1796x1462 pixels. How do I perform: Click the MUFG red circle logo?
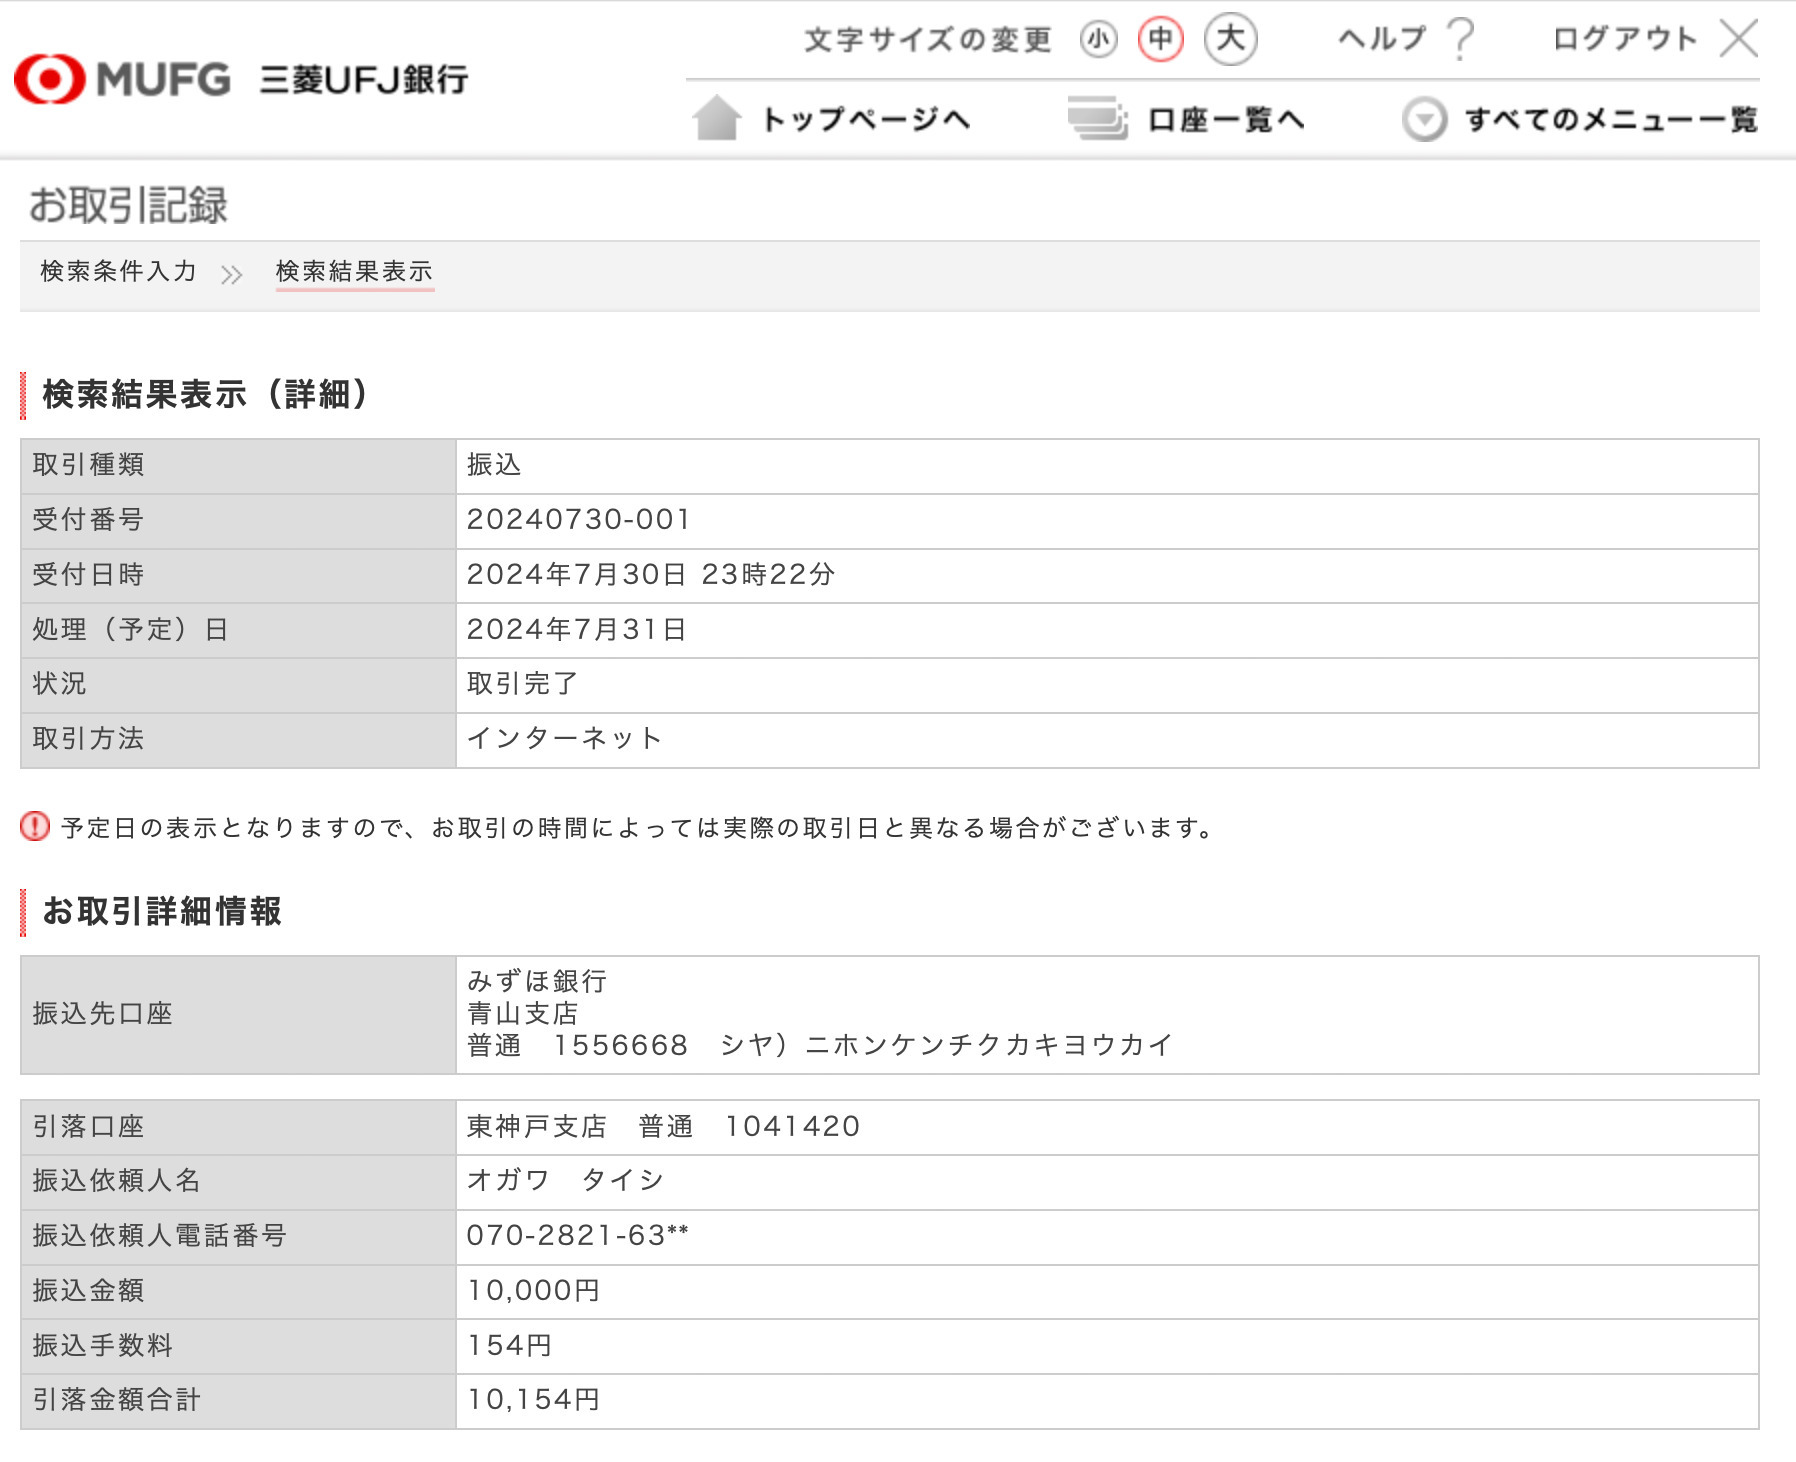click(50, 79)
